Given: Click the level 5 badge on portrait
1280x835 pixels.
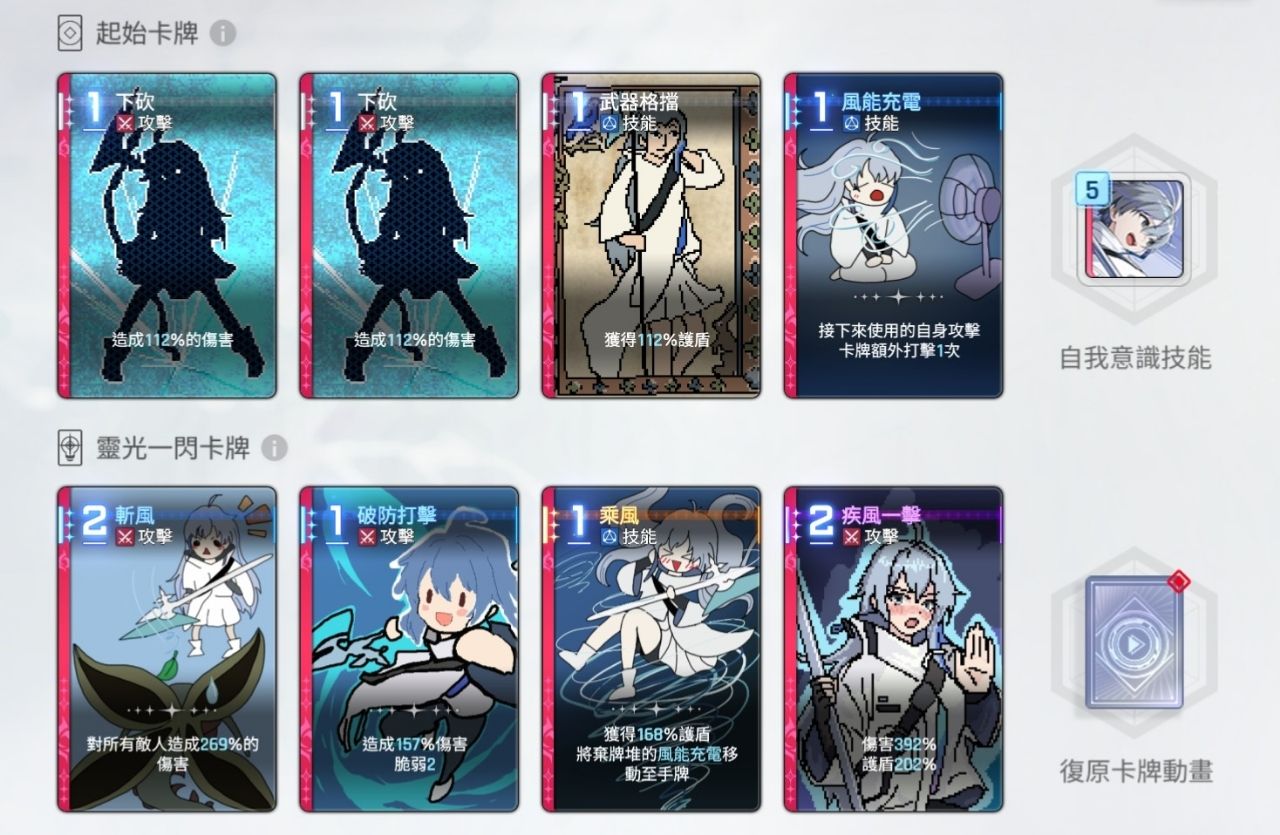Looking at the screenshot, I should 1092,189.
